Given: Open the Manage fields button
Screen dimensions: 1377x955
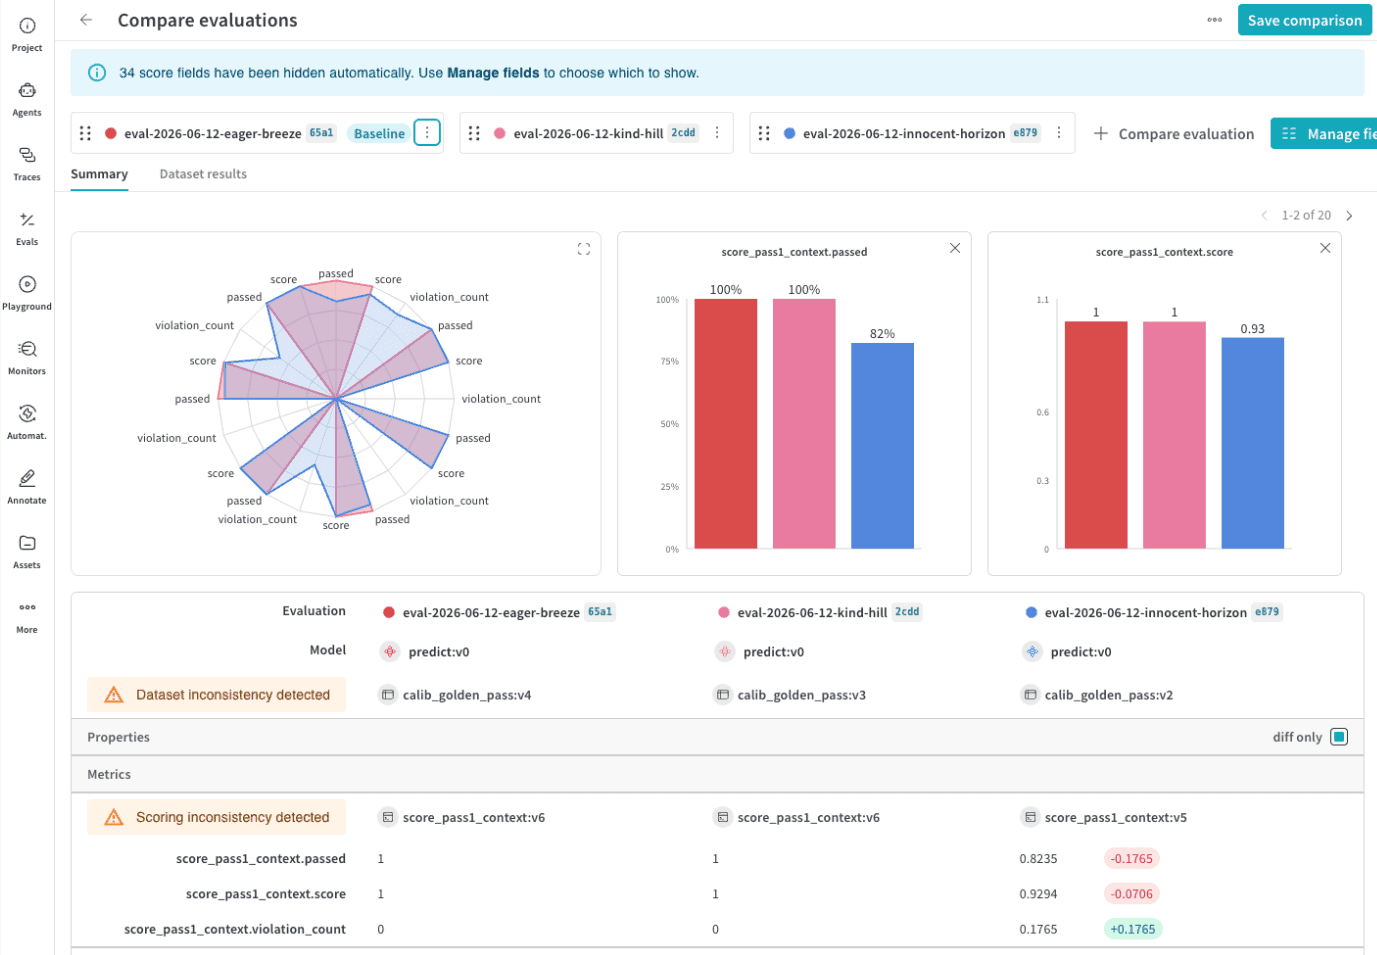Looking at the screenshot, I should click(1324, 133).
